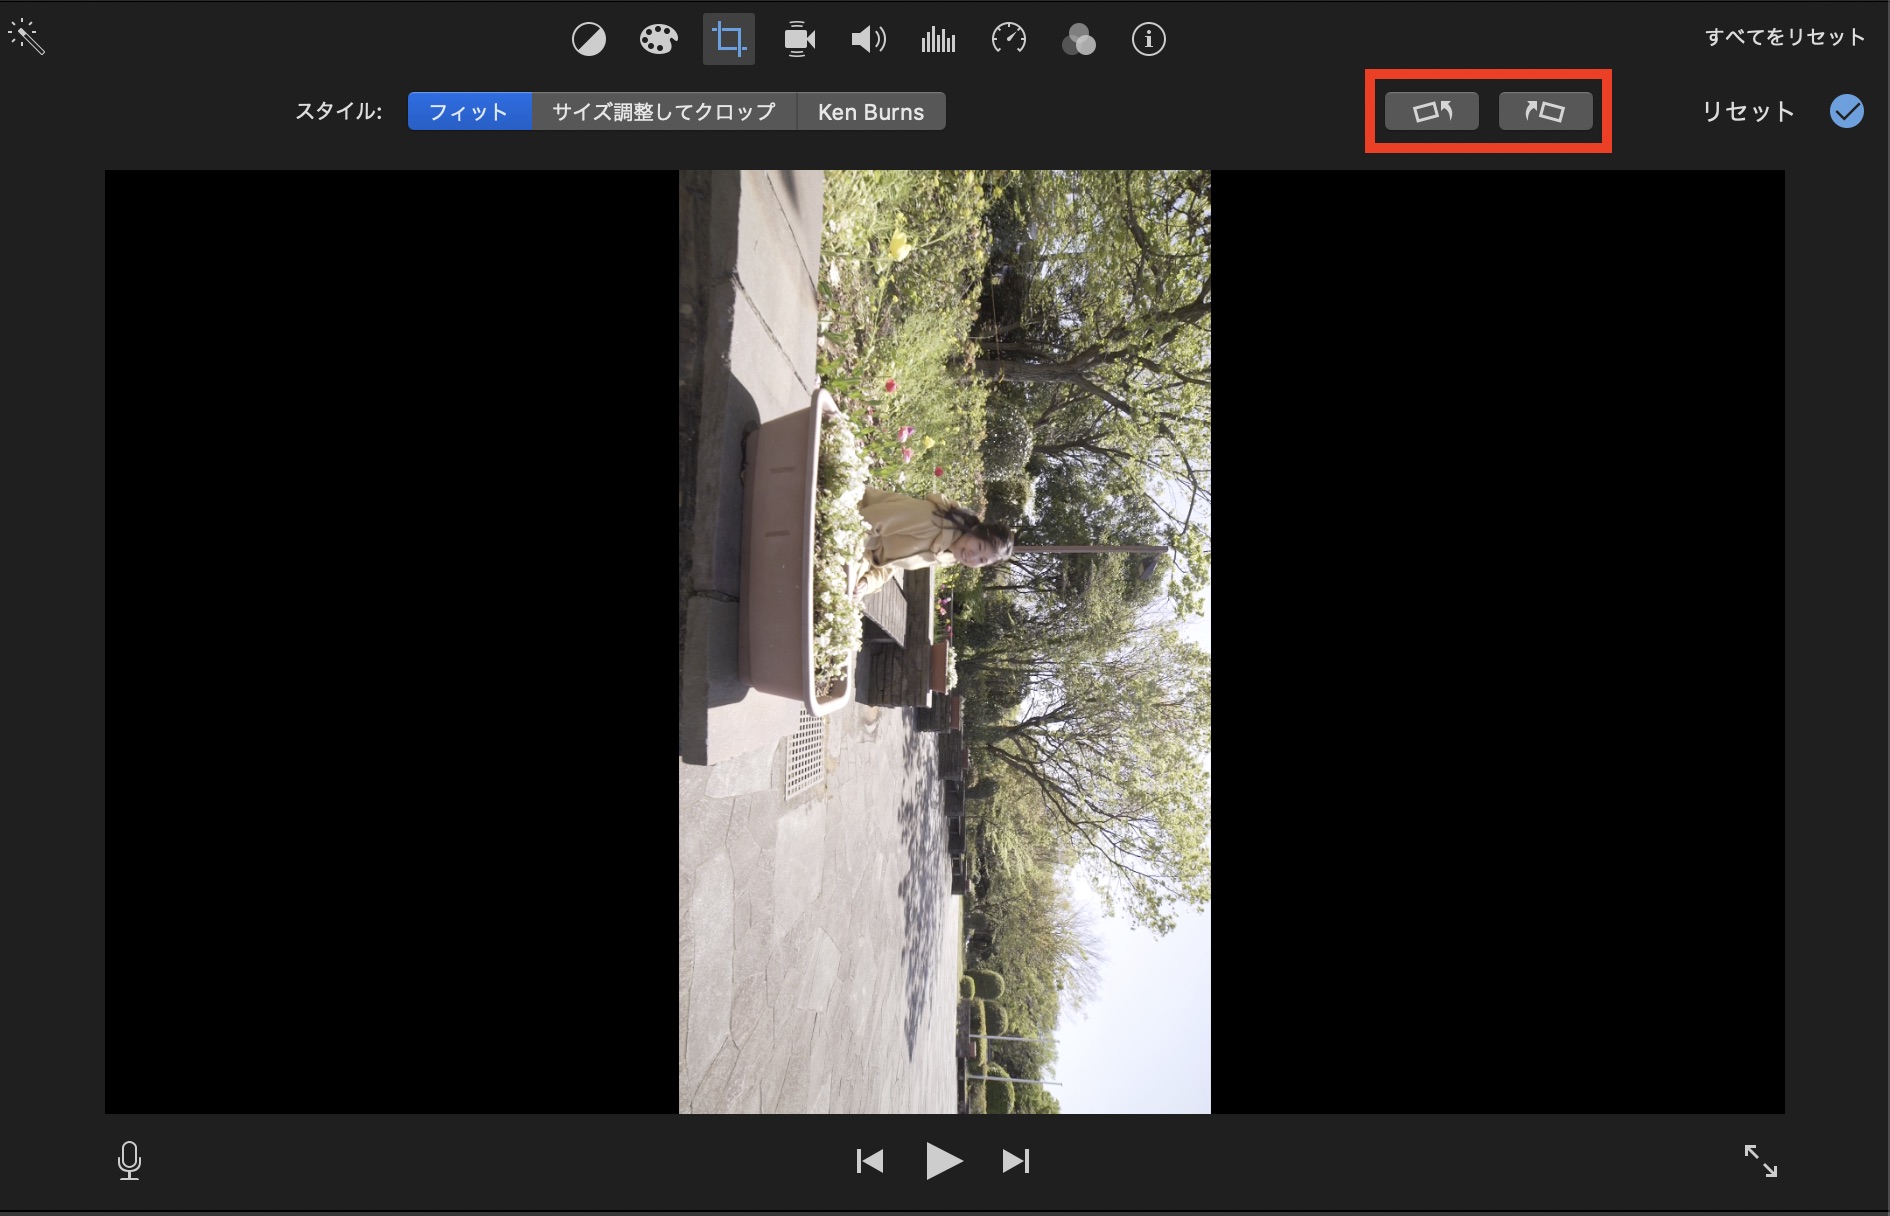Viewport: 1890px width, 1216px height.
Task: Show clip information
Action: pos(1149,40)
